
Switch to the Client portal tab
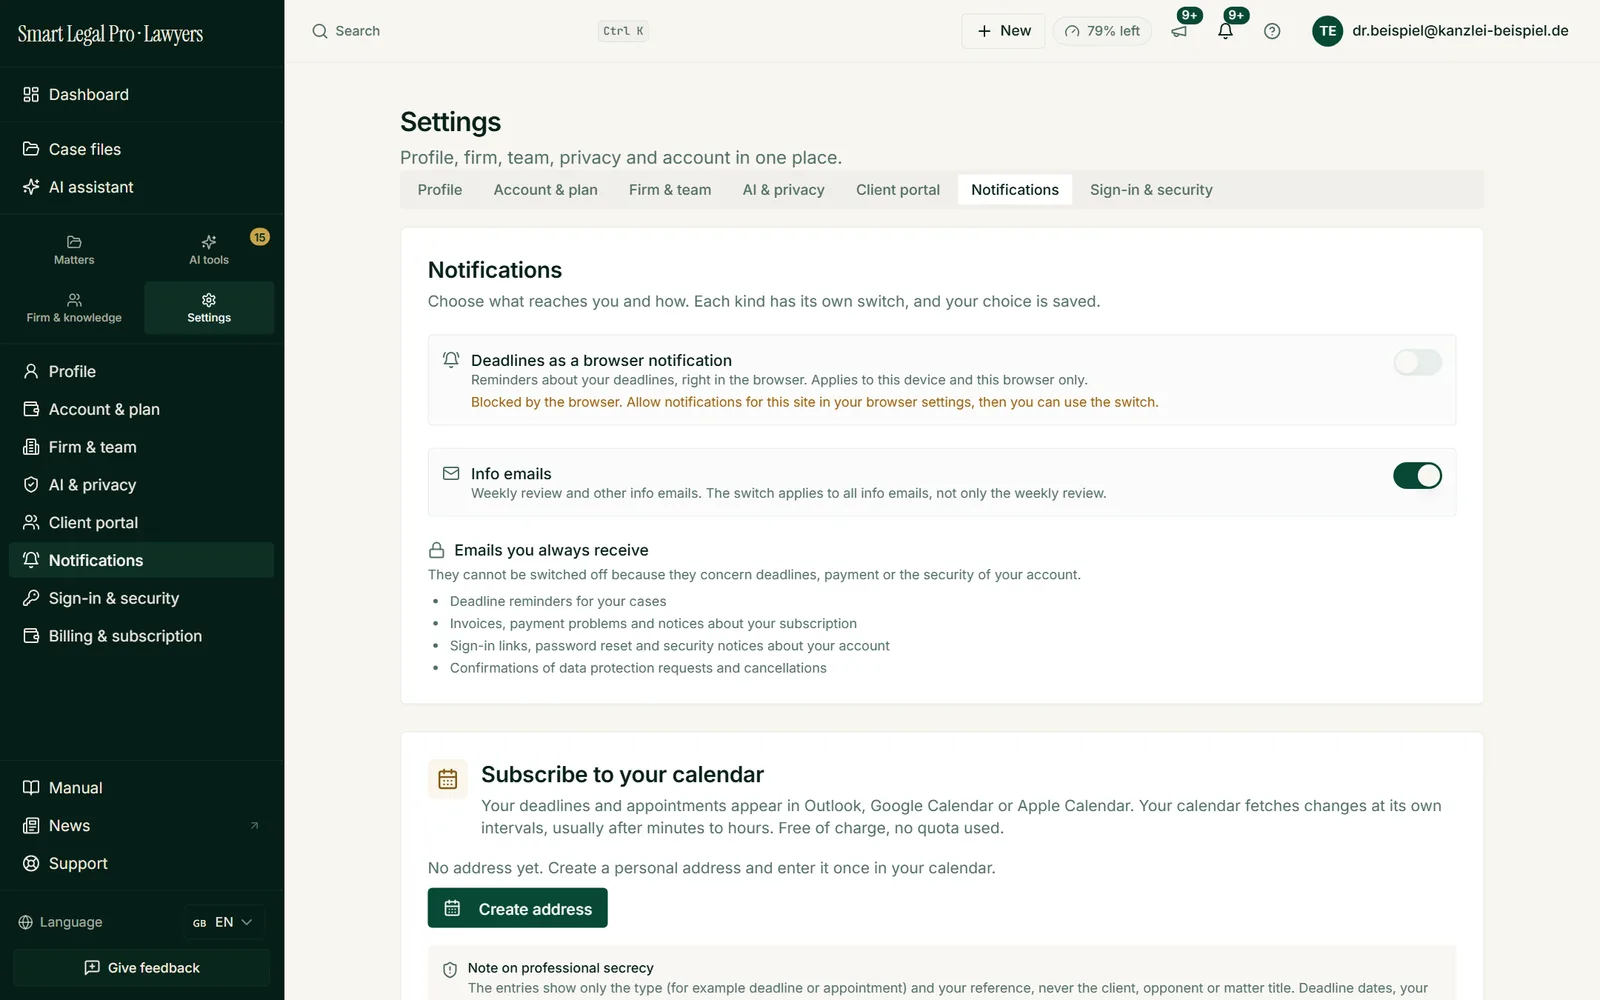898,190
